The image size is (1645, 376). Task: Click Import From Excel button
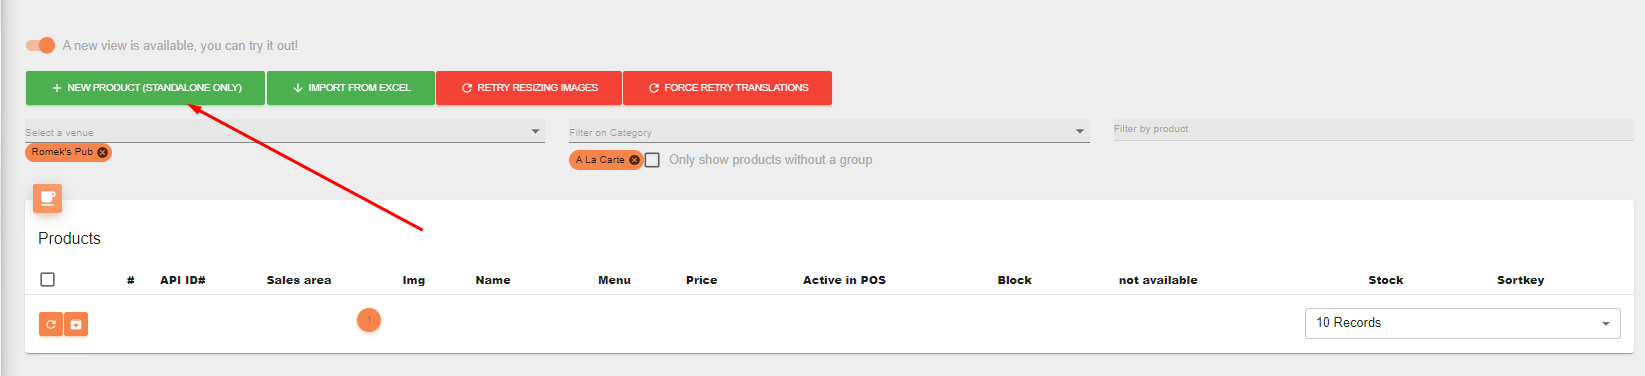pyautogui.click(x=351, y=88)
